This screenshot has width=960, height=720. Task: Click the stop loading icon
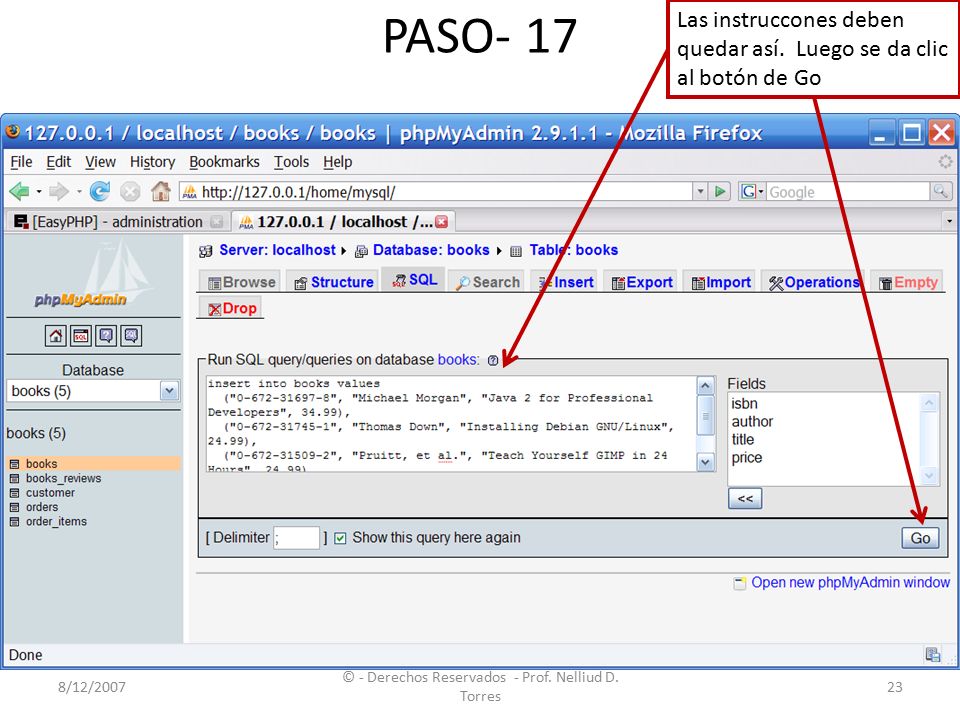click(130, 192)
